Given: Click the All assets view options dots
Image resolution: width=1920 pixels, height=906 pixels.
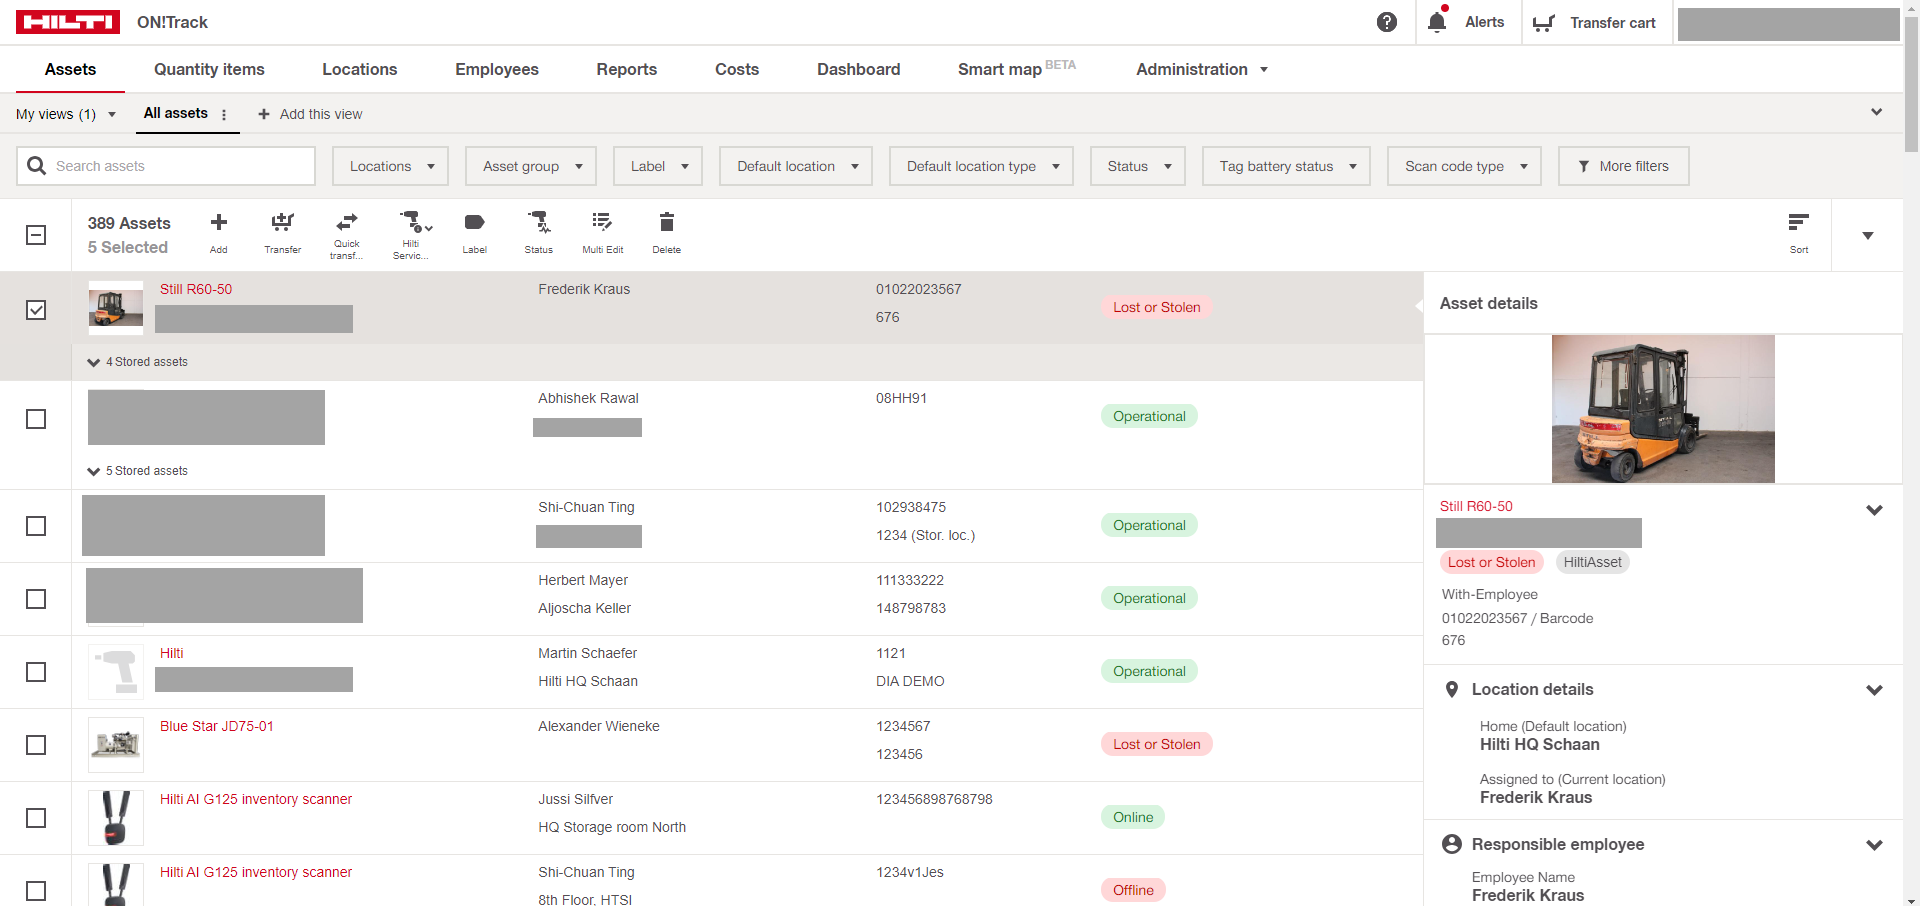Looking at the screenshot, I should 224,115.
